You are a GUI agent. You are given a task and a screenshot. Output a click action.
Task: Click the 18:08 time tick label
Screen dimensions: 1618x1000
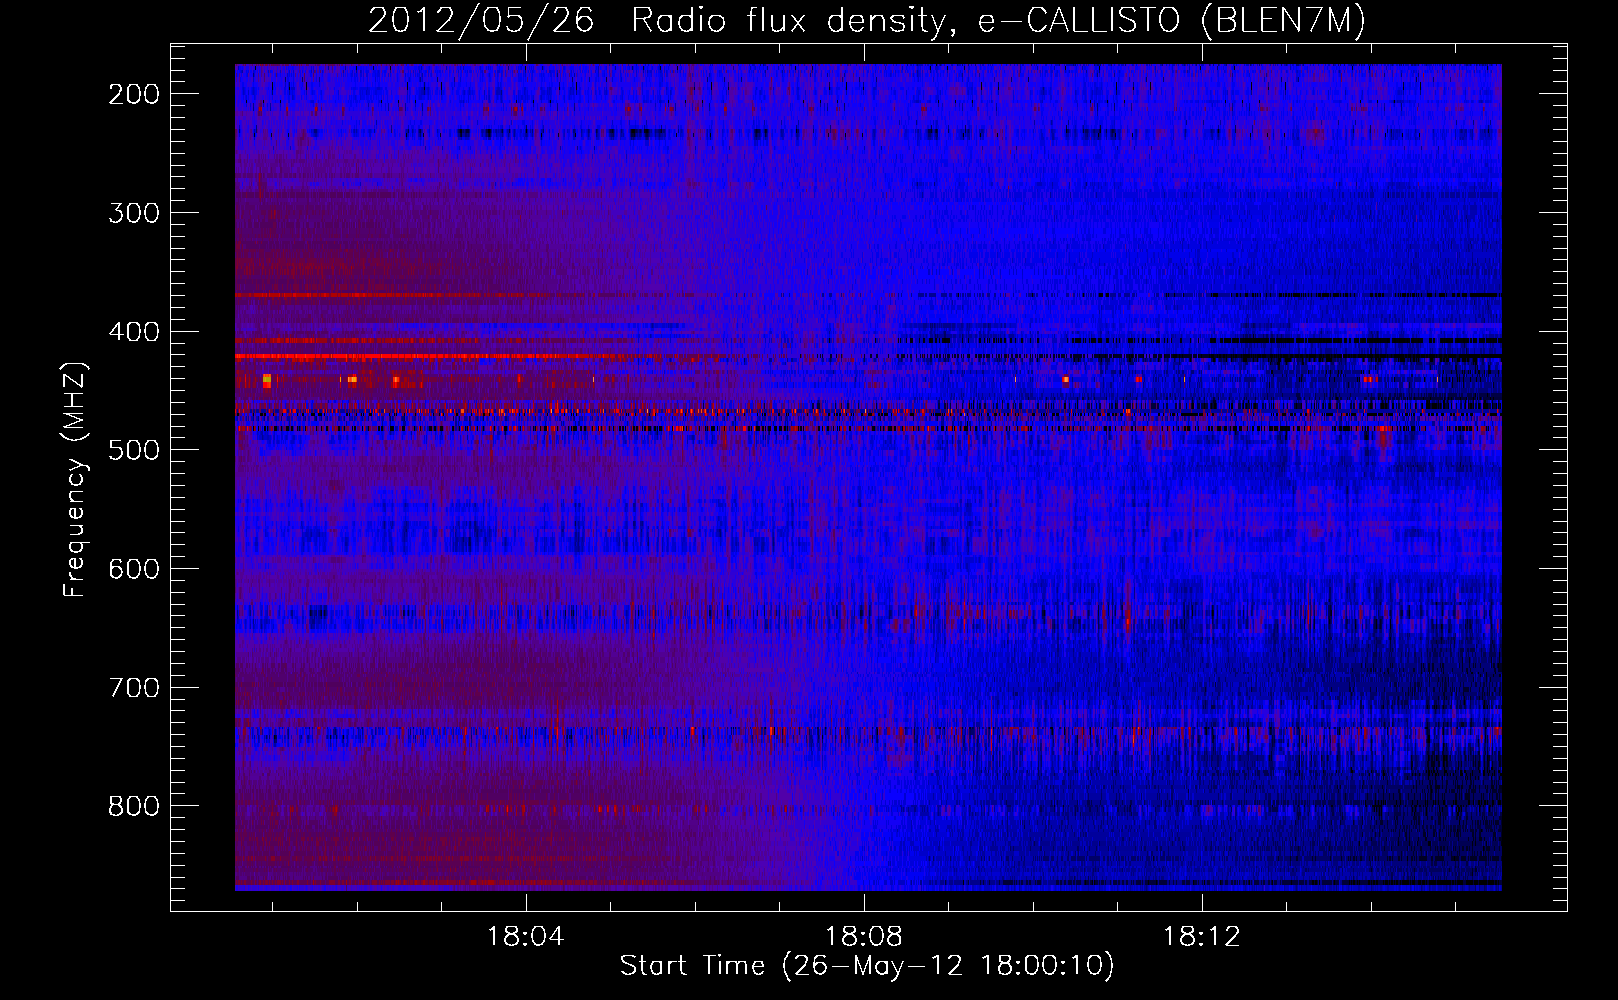(863, 937)
